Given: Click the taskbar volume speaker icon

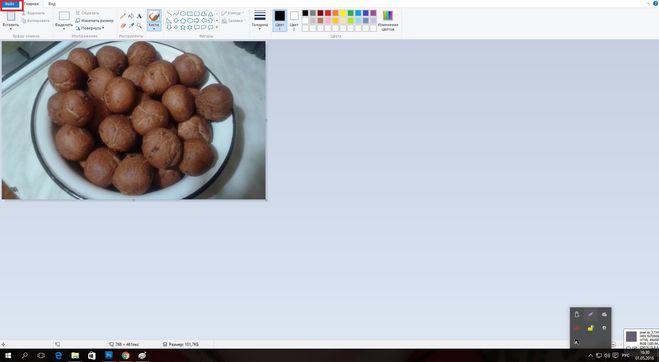Looking at the screenshot, I should click(x=607, y=356).
